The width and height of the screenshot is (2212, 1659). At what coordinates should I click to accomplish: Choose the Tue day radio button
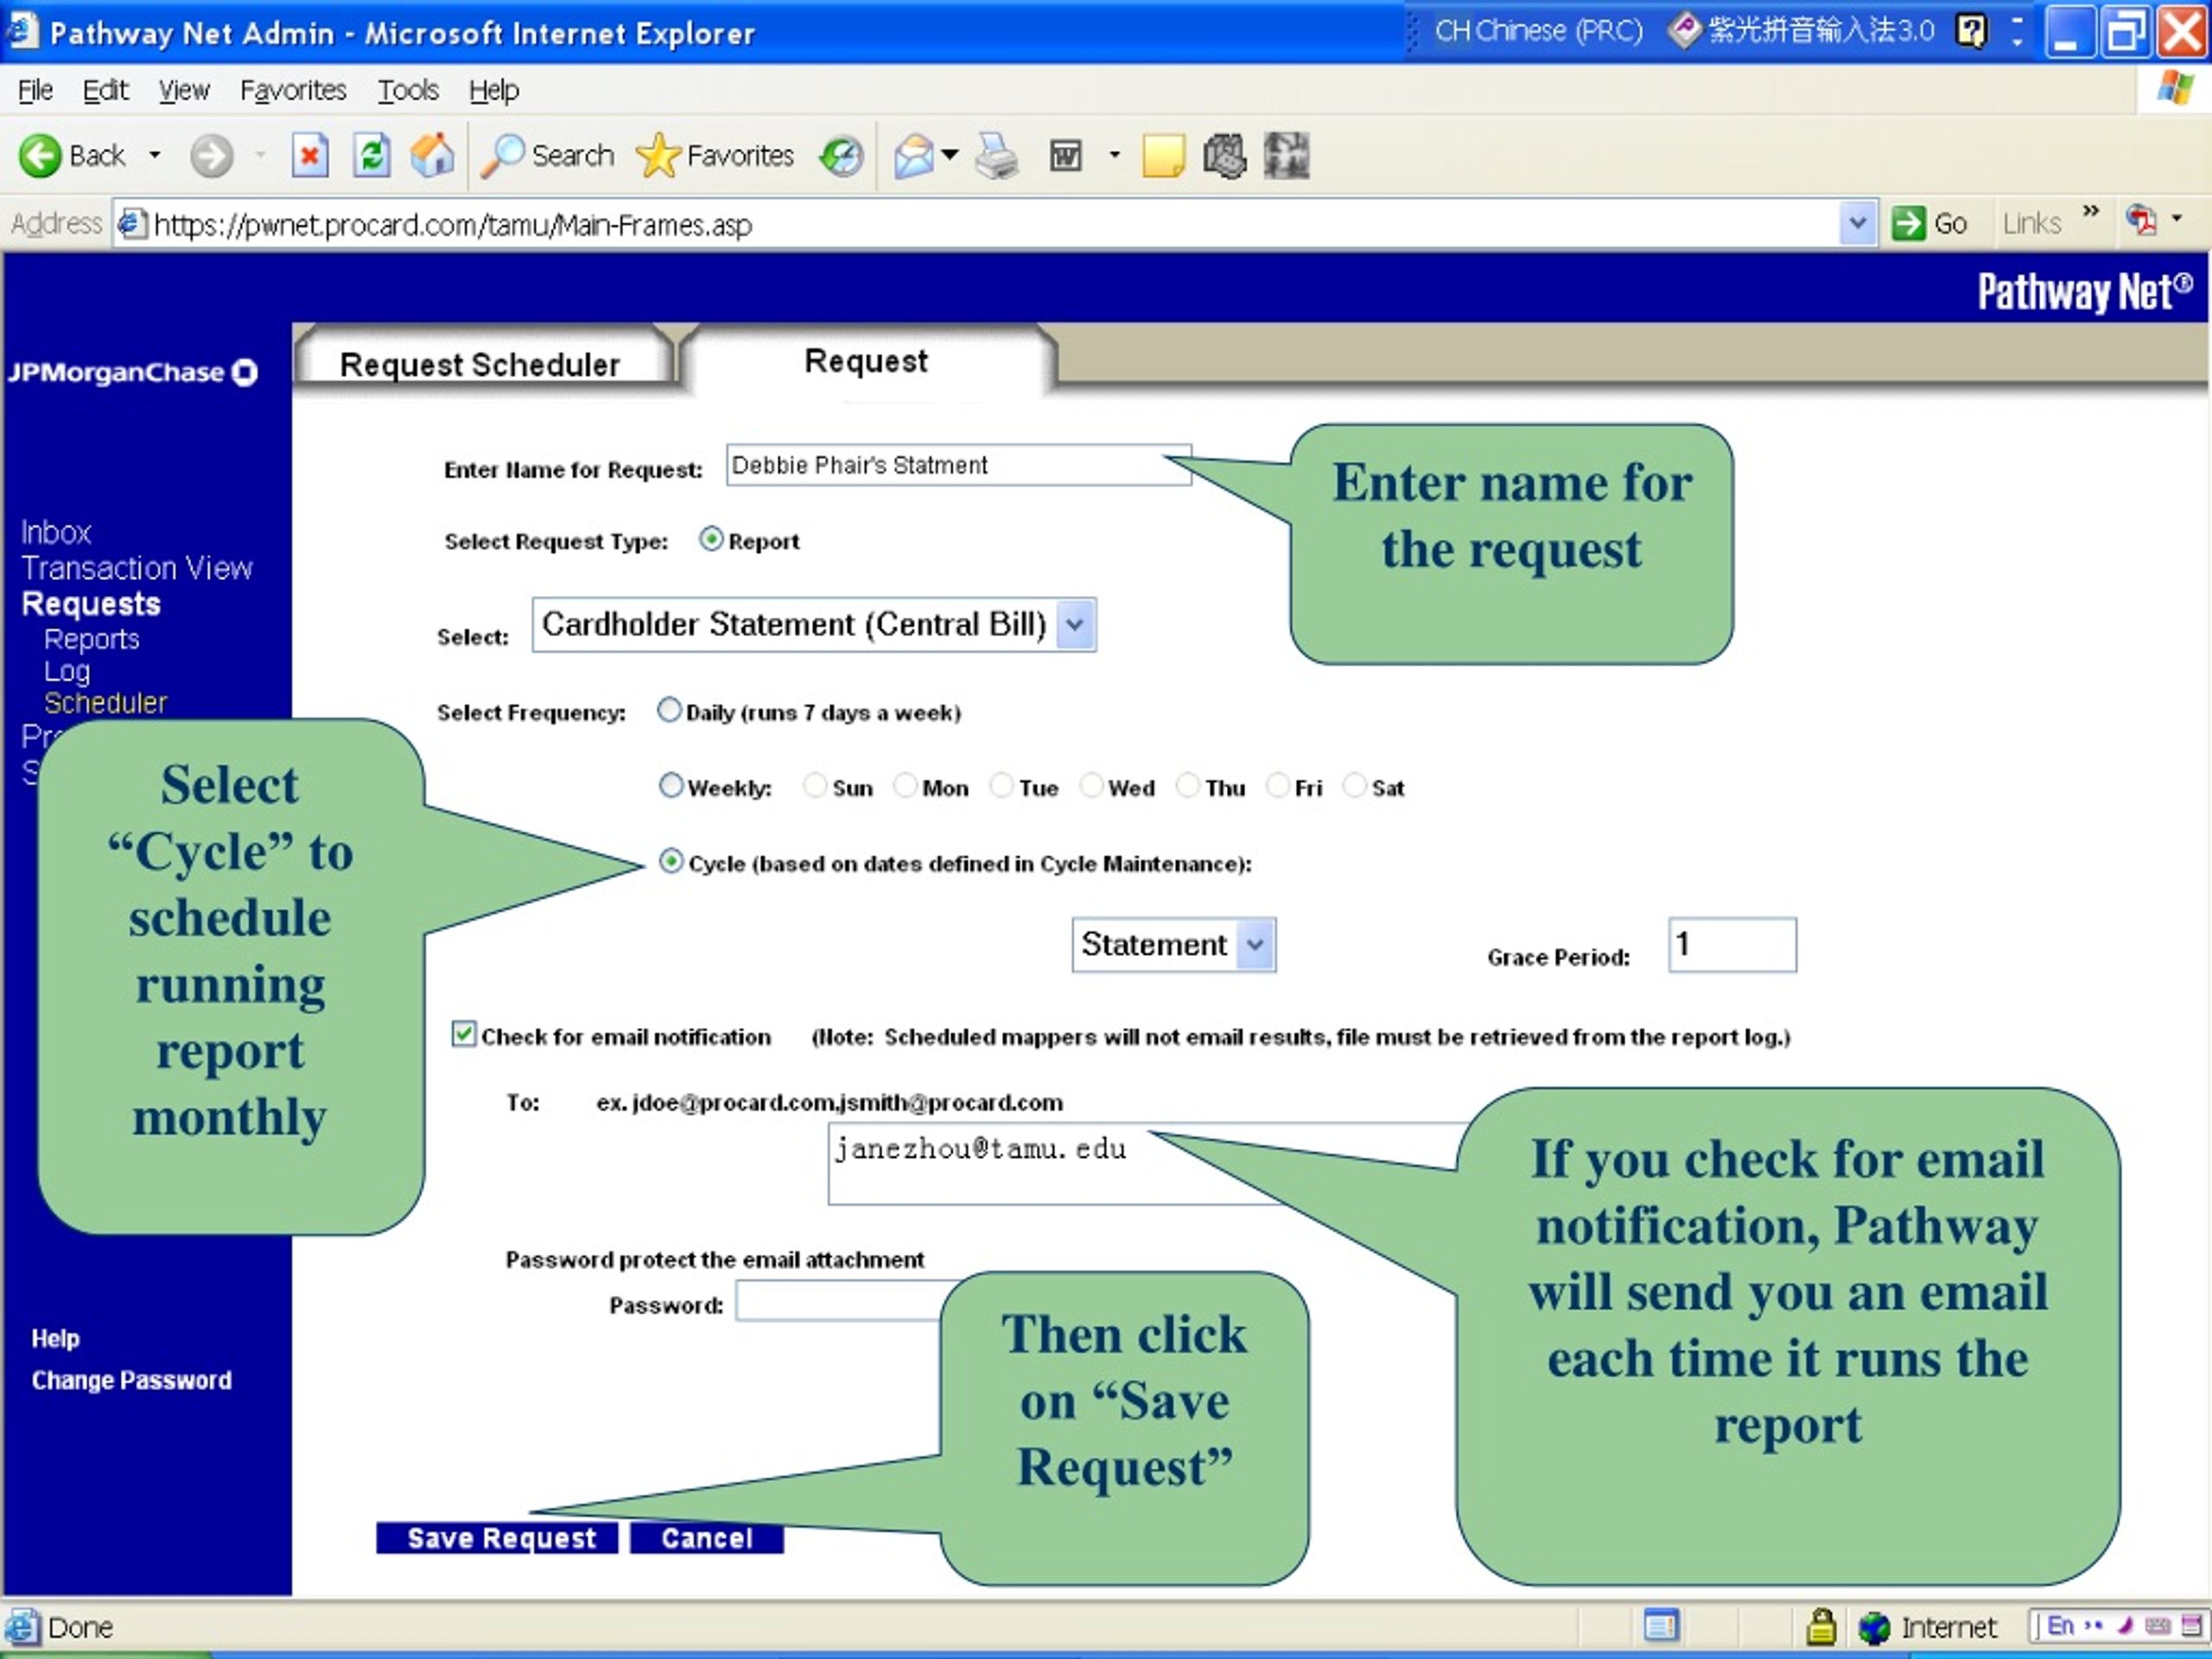click(1001, 785)
